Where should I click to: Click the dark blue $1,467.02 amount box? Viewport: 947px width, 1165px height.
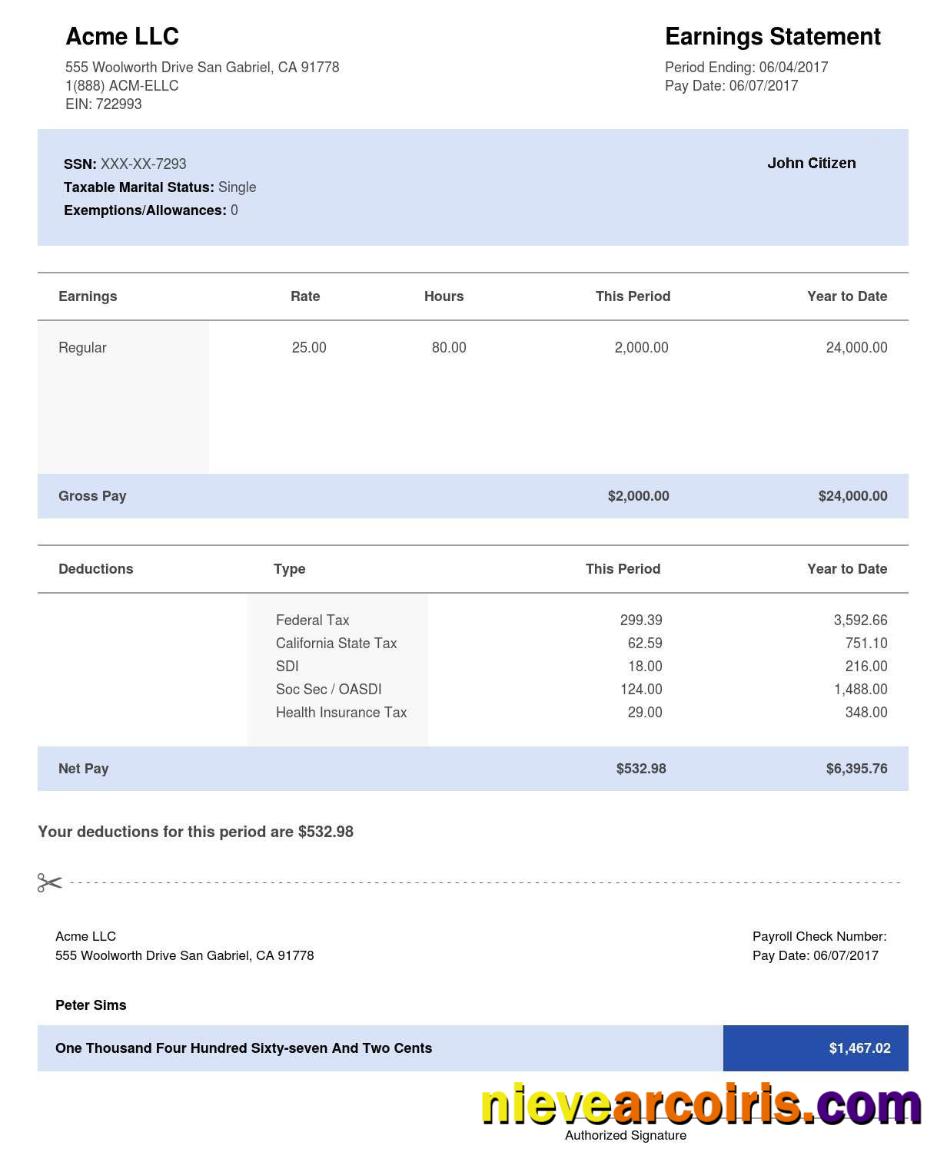click(815, 1048)
